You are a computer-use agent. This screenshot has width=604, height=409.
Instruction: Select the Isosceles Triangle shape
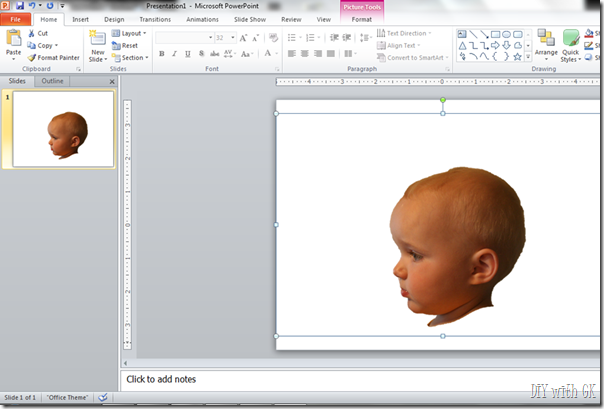462,46
